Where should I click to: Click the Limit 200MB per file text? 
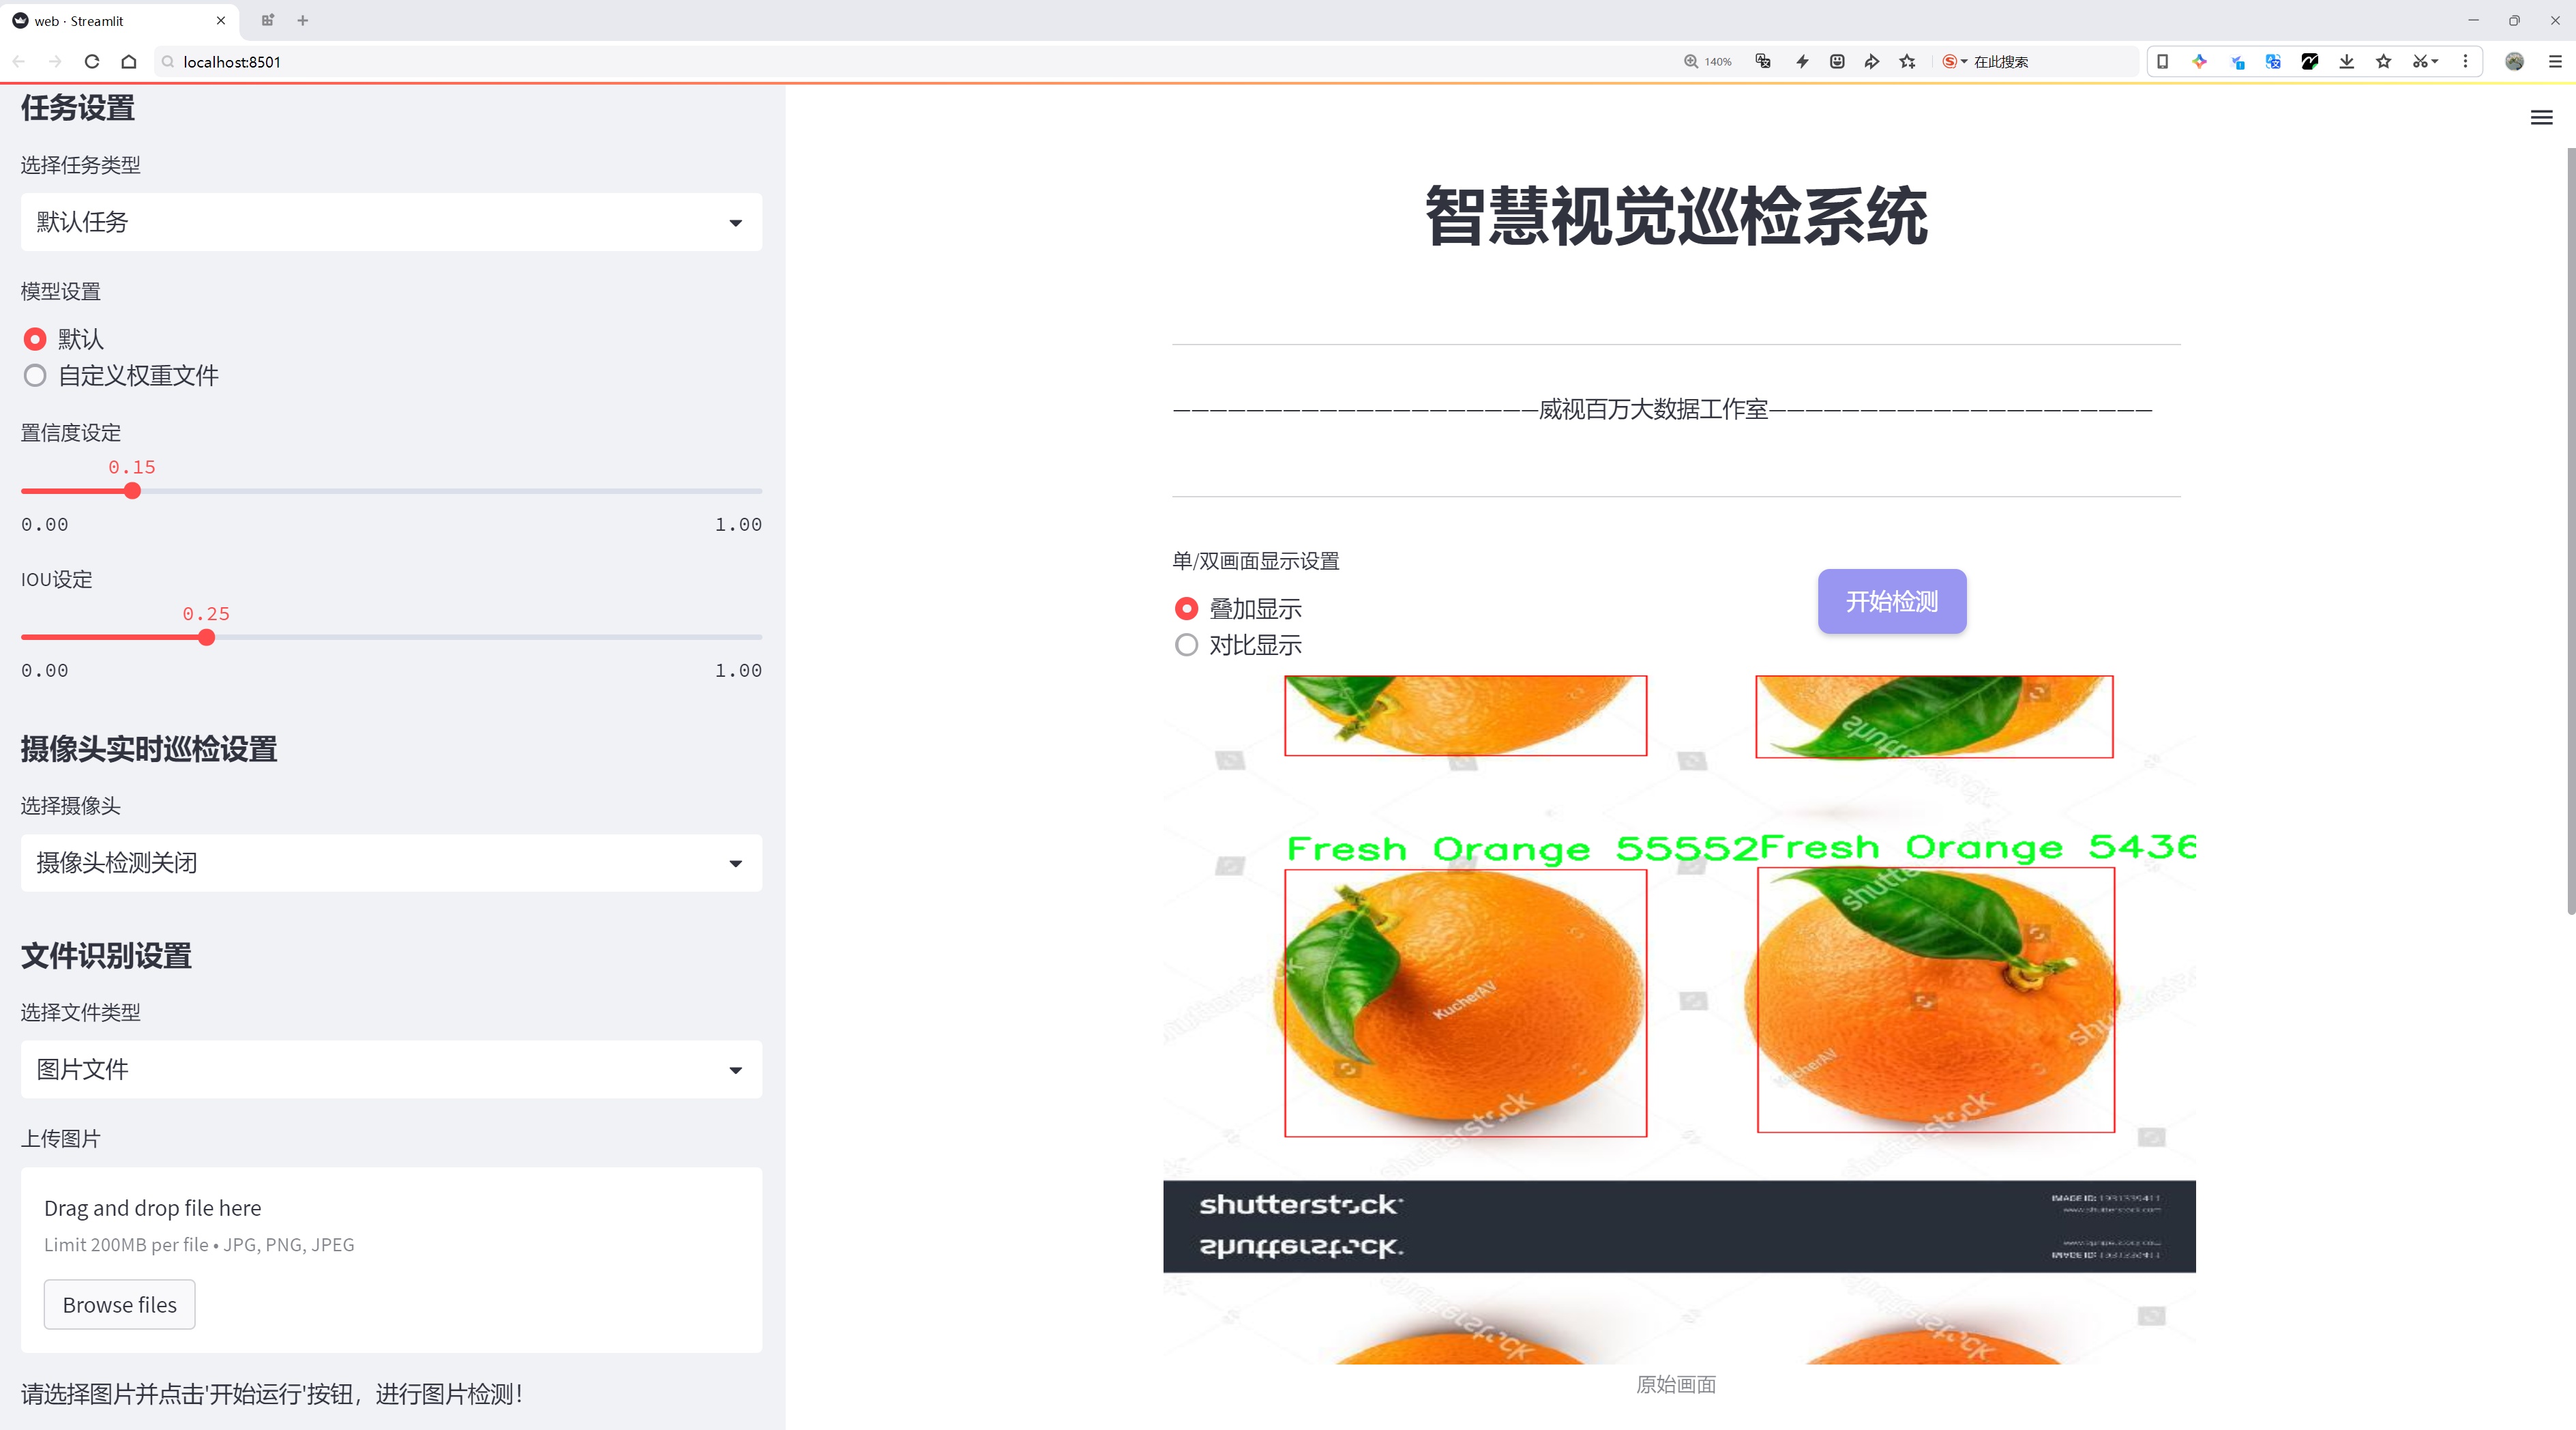pyautogui.click(x=199, y=1245)
